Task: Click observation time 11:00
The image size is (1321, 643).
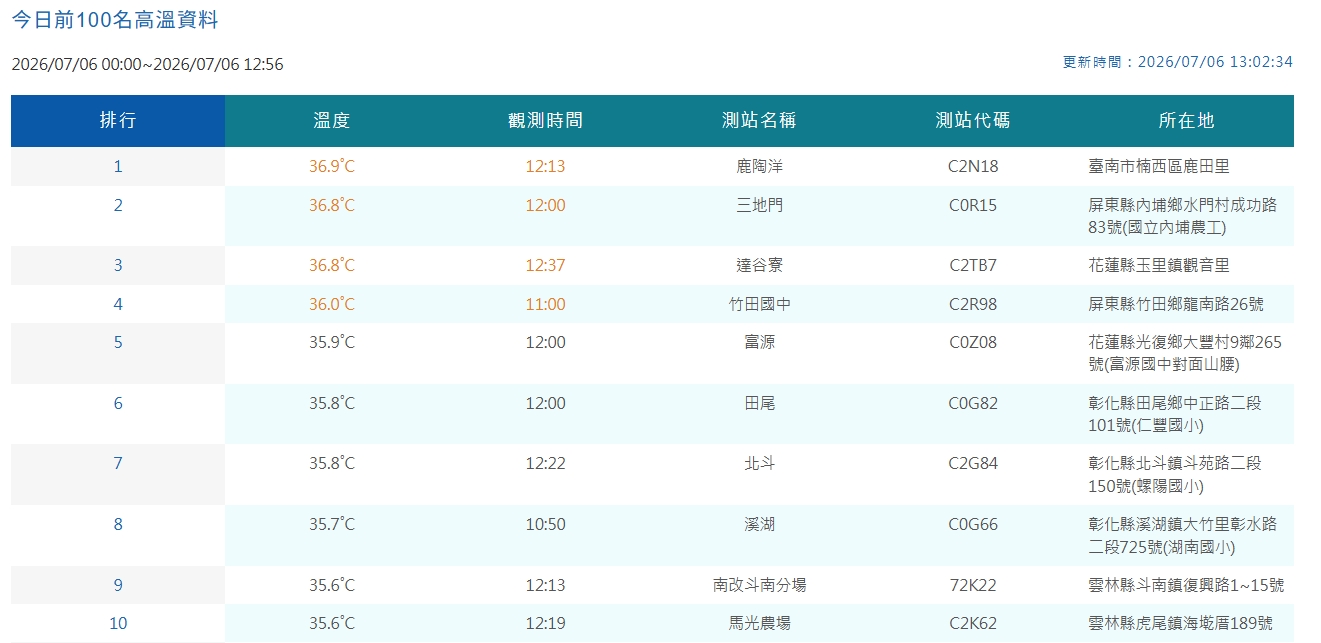Action: 545,304
